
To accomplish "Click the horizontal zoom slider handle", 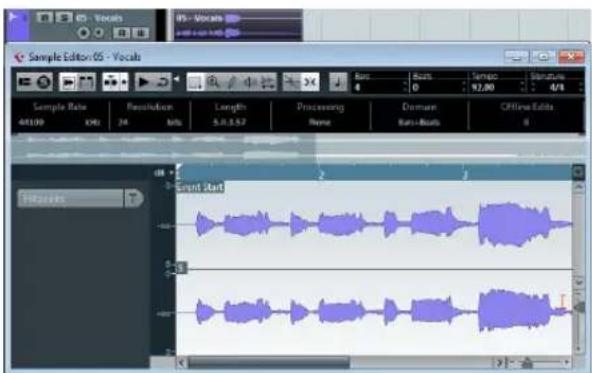I will (527, 363).
